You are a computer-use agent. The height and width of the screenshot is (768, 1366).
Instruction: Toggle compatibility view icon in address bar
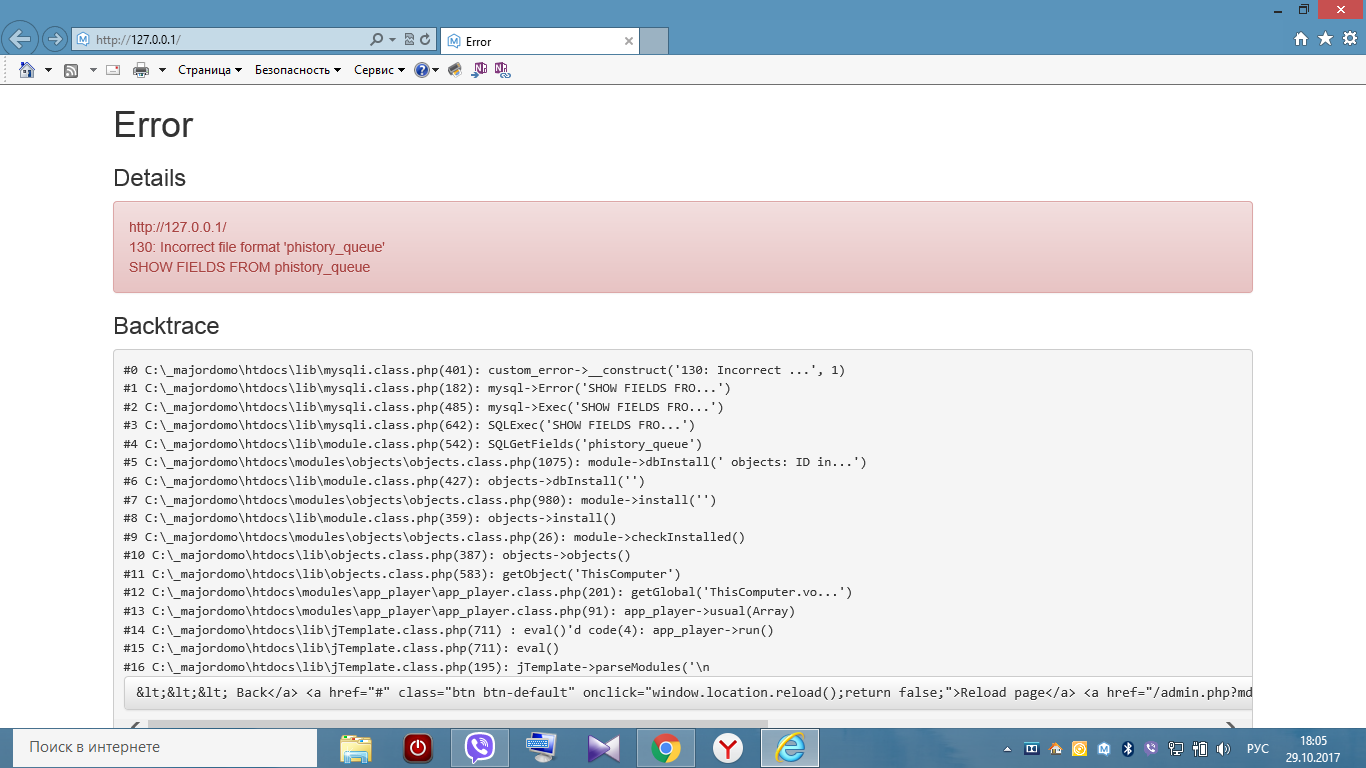(x=409, y=40)
